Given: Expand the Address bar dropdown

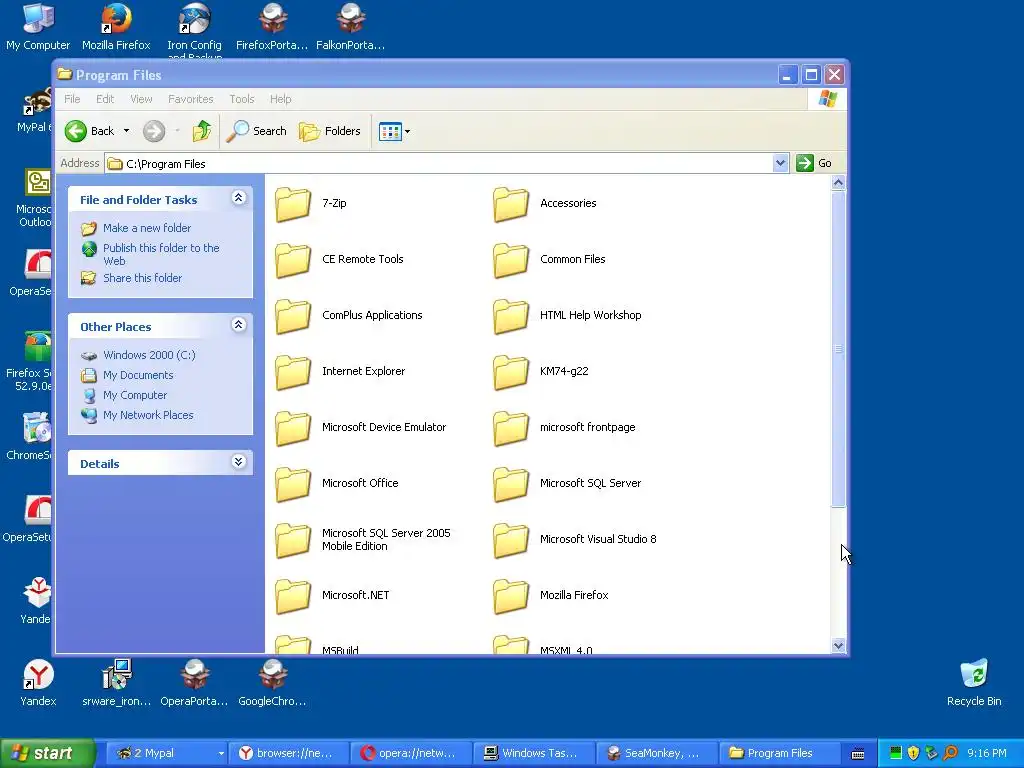Looking at the screenshot, I should tap(780, 163).
